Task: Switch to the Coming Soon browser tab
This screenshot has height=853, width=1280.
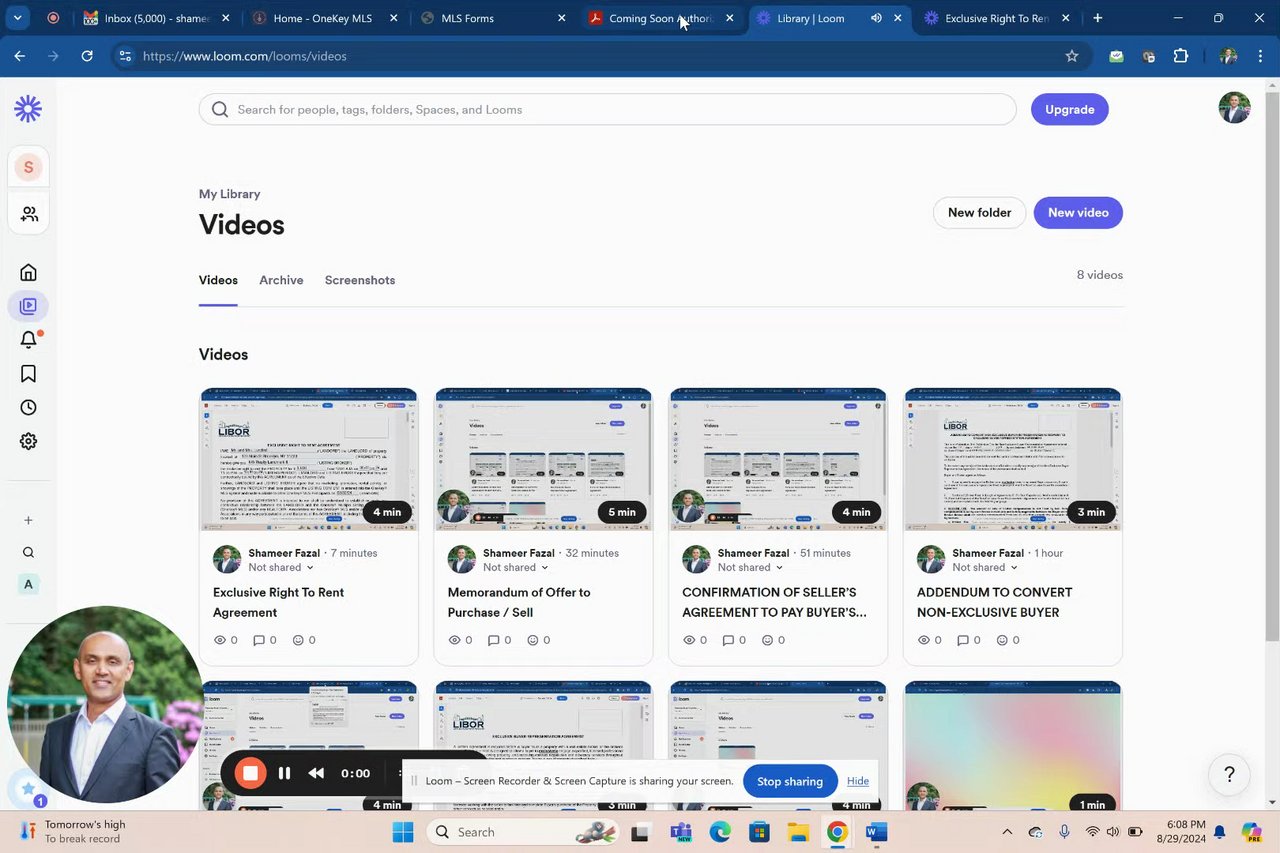Action: pyautogui.click(x=661, y=18)
